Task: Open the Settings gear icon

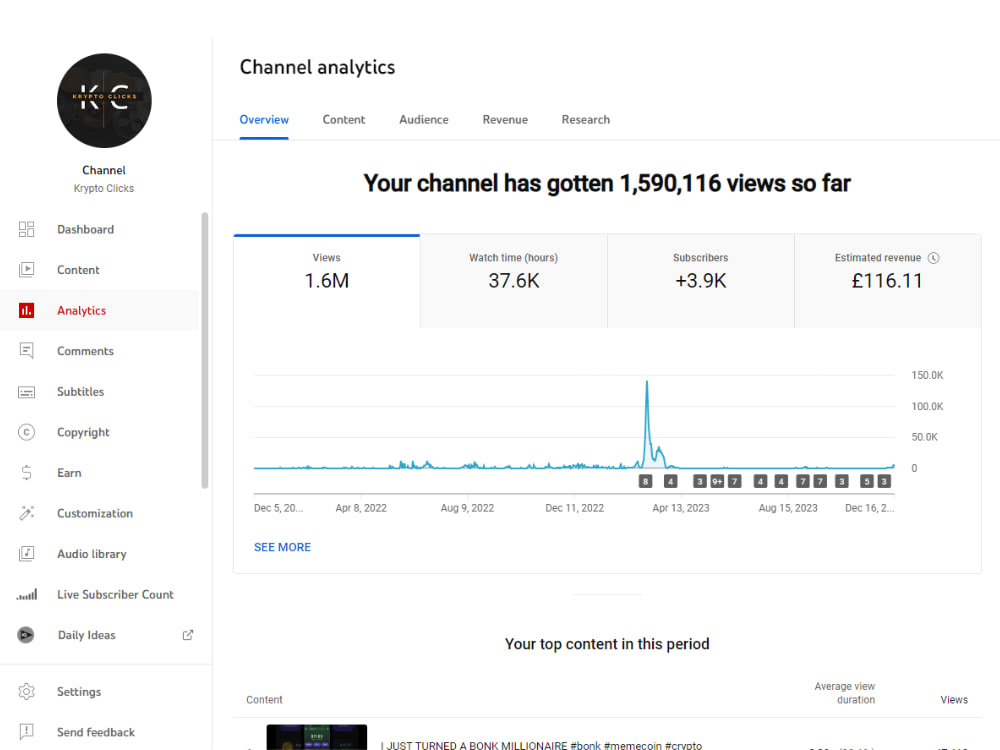Action: click(26, 691)
